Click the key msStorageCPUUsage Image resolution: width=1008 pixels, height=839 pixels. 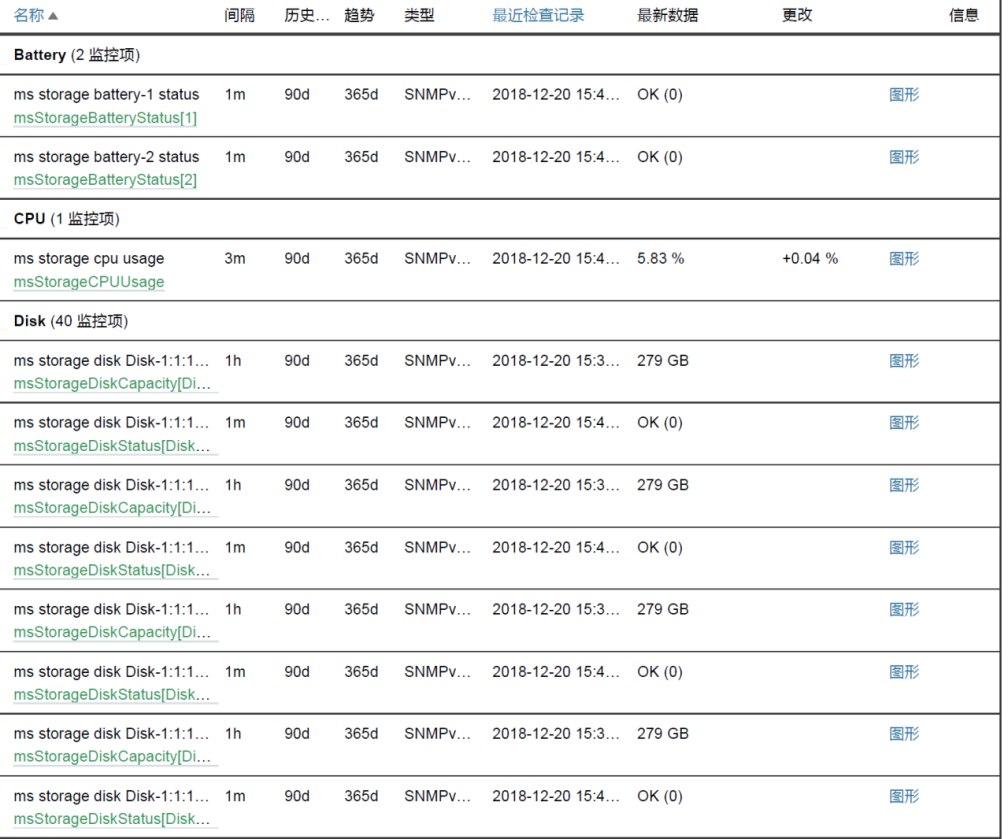[89, 282]
